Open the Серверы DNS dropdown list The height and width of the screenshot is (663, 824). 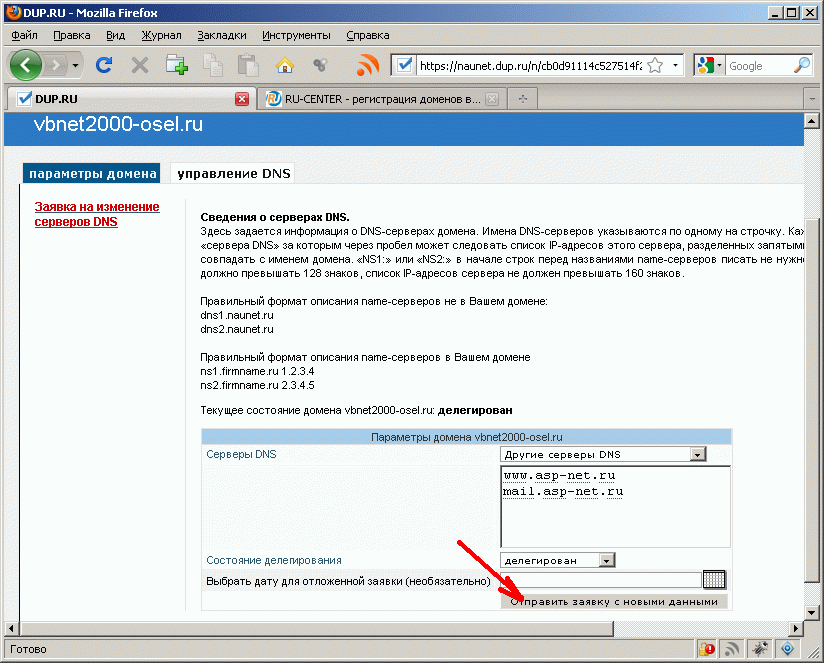tap(603, 454)
